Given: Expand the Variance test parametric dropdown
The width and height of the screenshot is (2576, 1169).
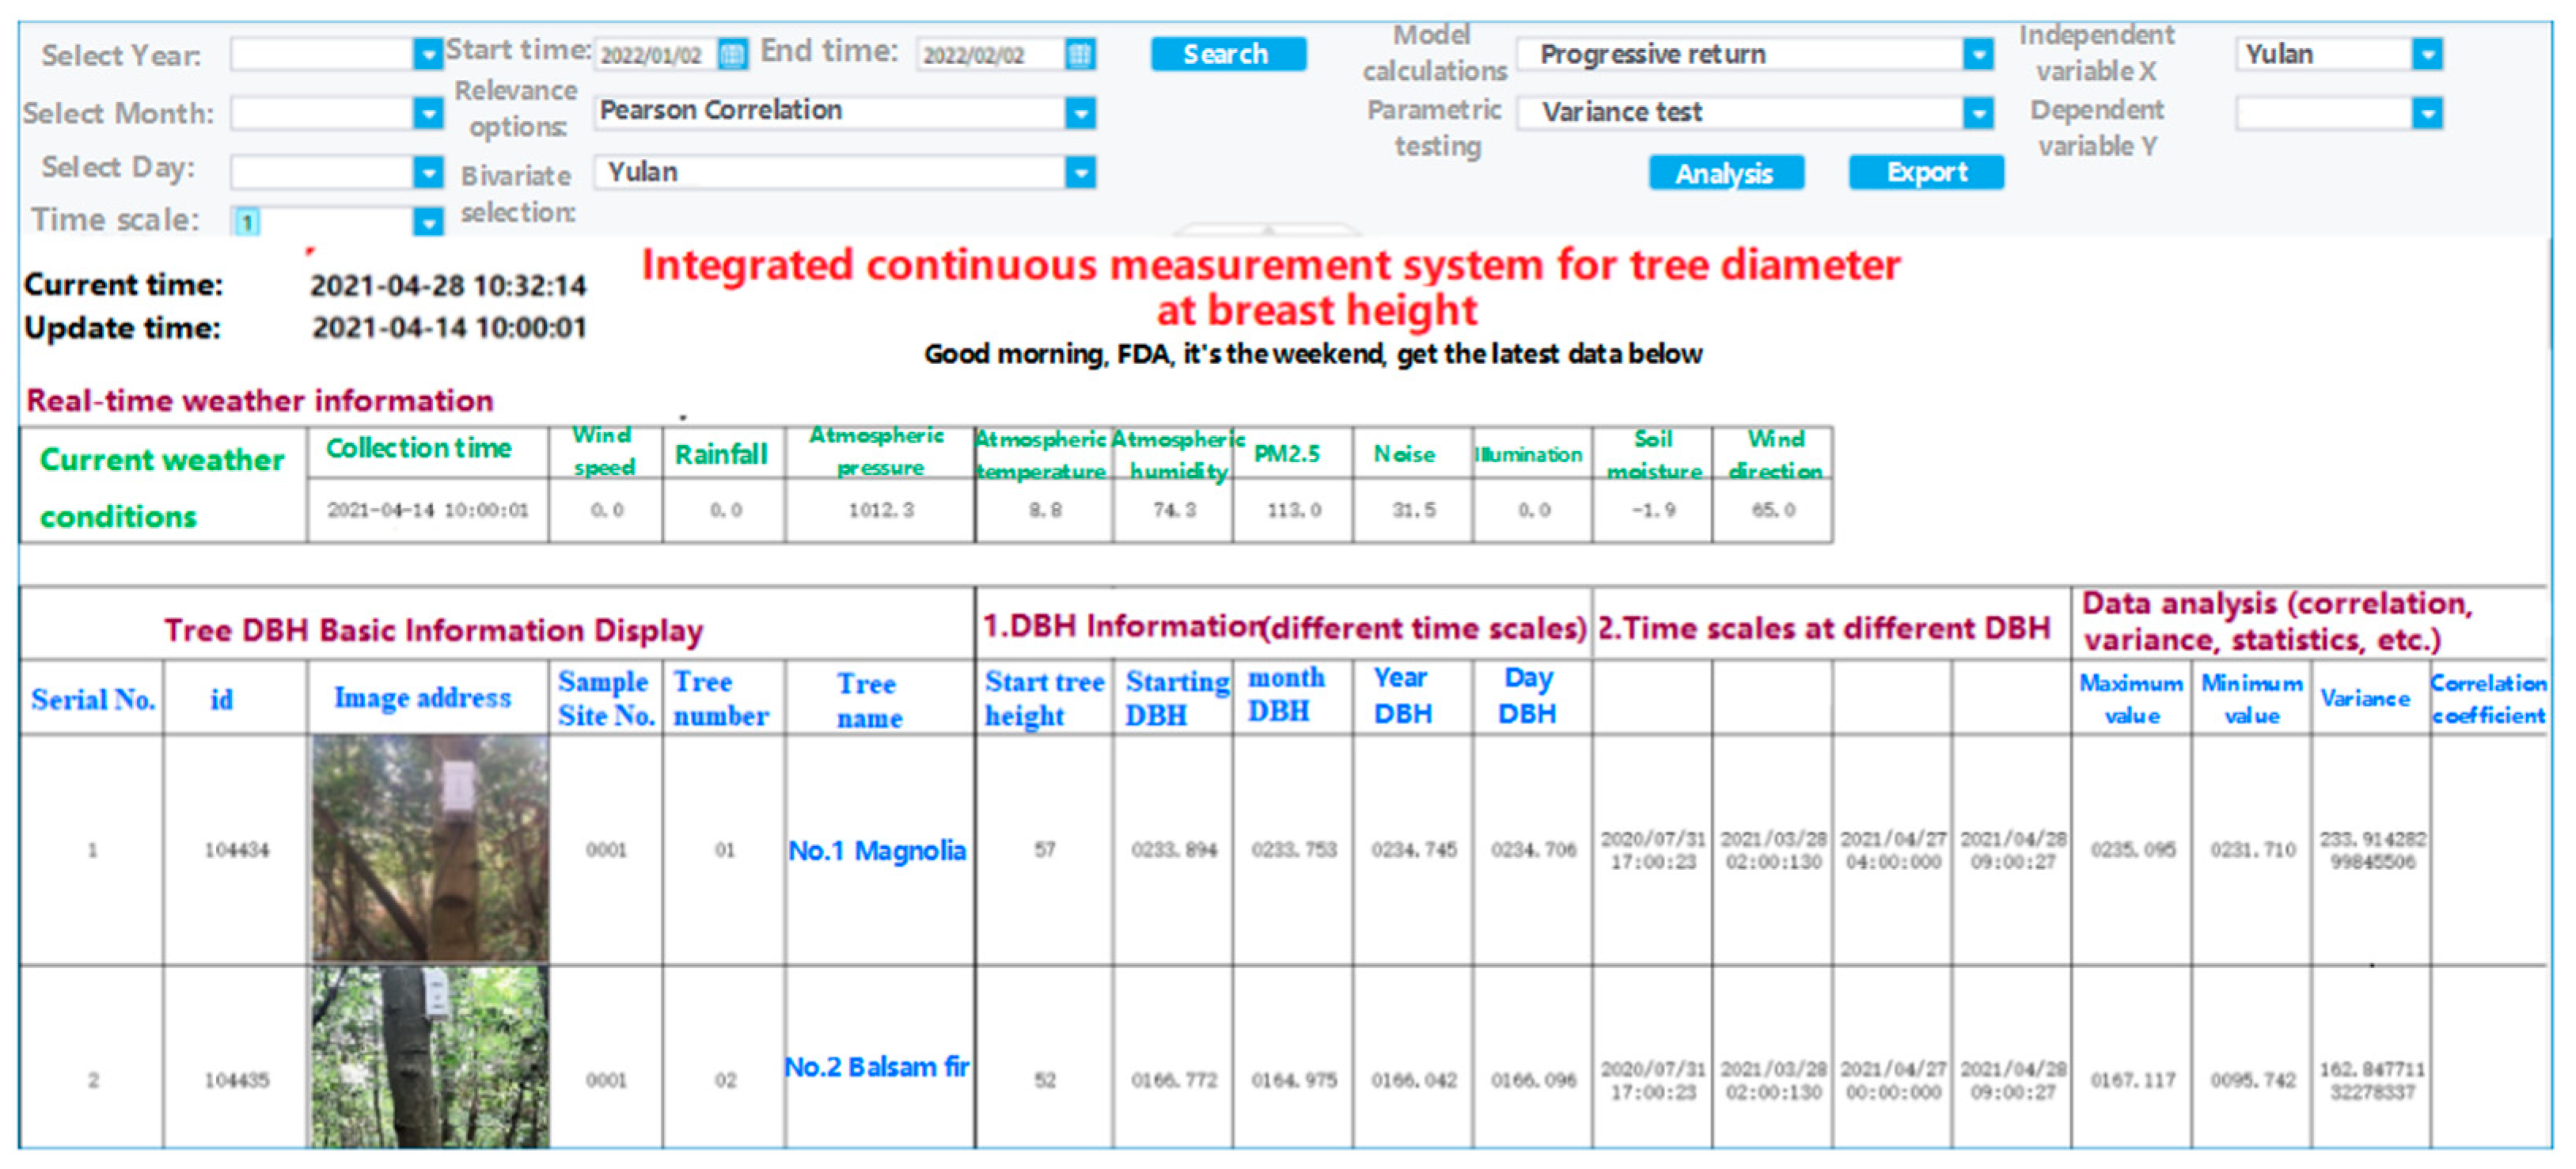Looking at the screenshot, I should pos(1977,113).
